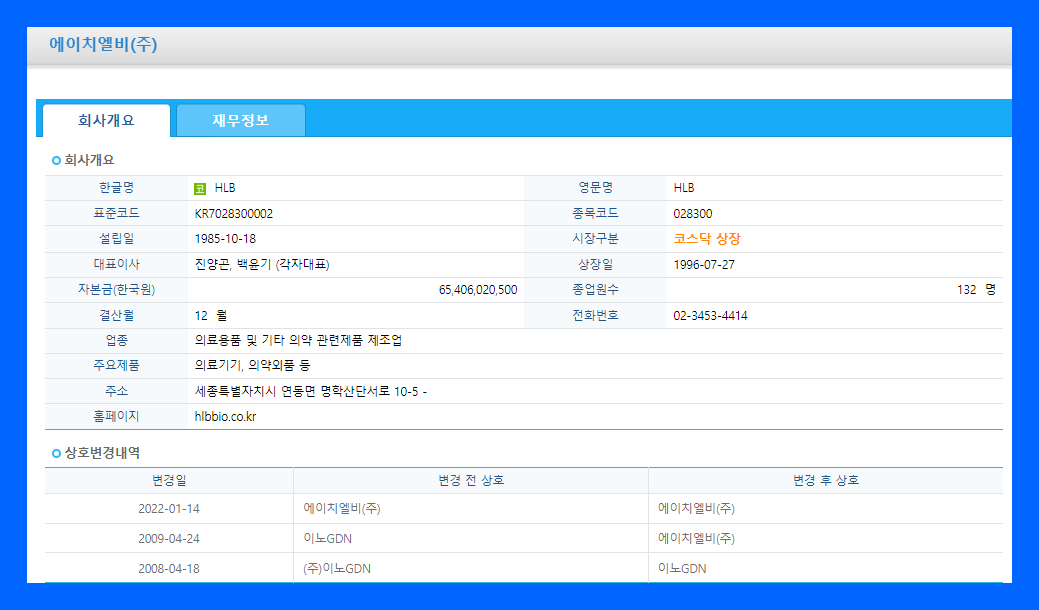Click the English name value HLB
Image resolution: width=1039 pixels, height=610 pixels.
(x=684, y=188)
